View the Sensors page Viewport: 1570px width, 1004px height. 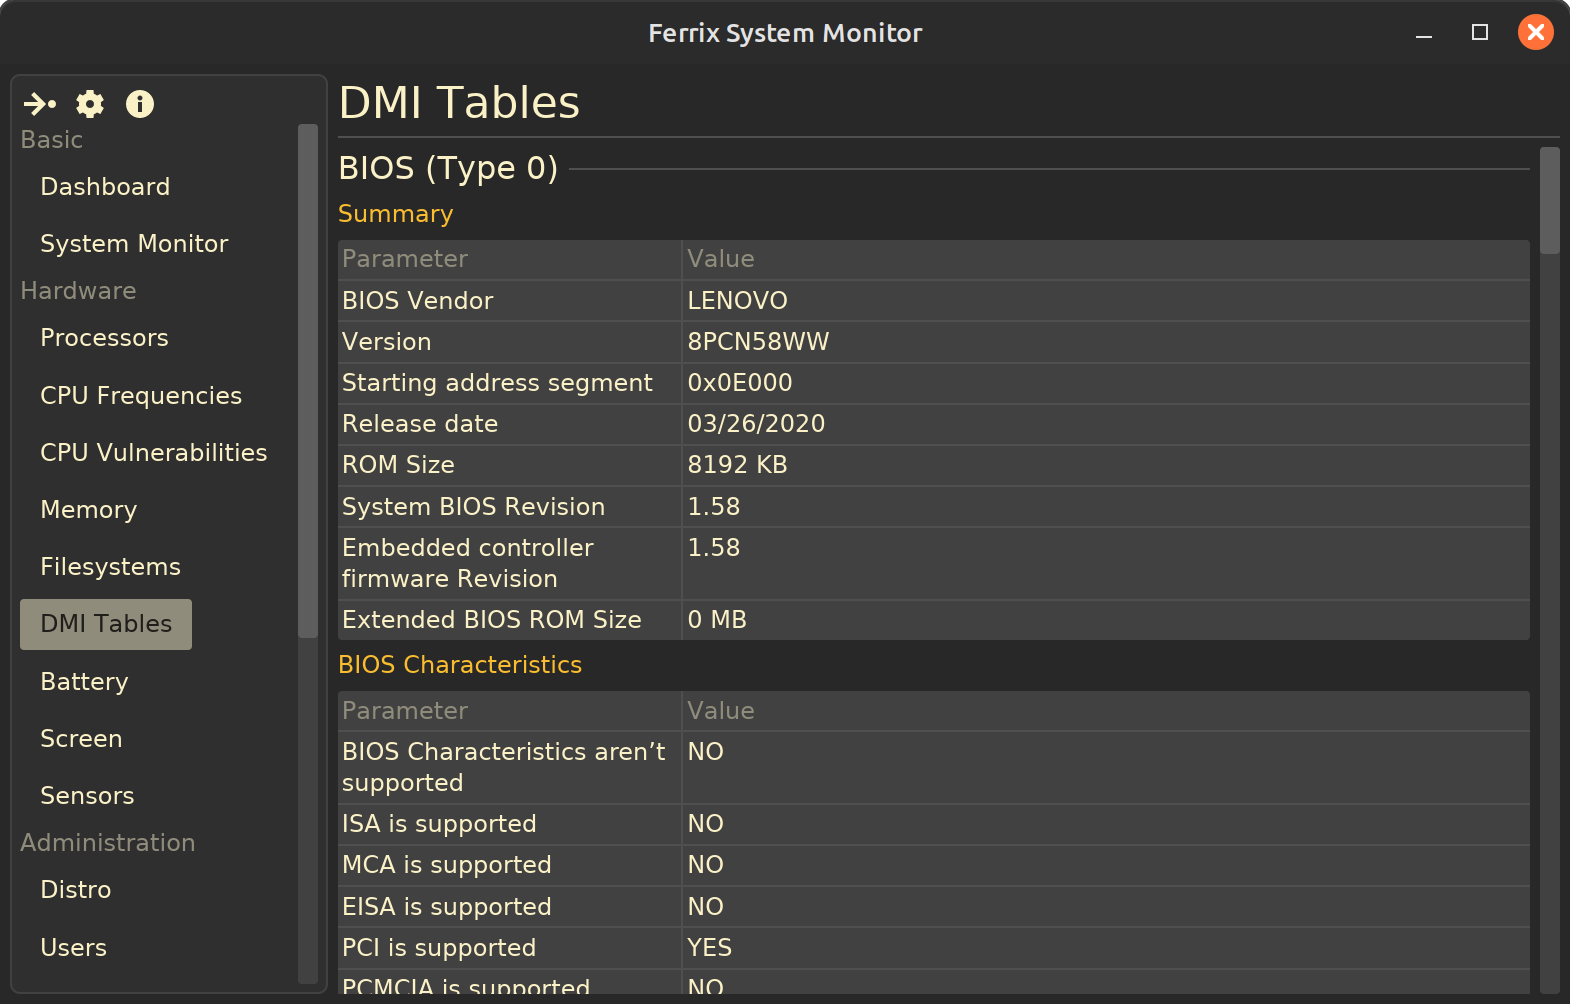click(x=87, y=796)
